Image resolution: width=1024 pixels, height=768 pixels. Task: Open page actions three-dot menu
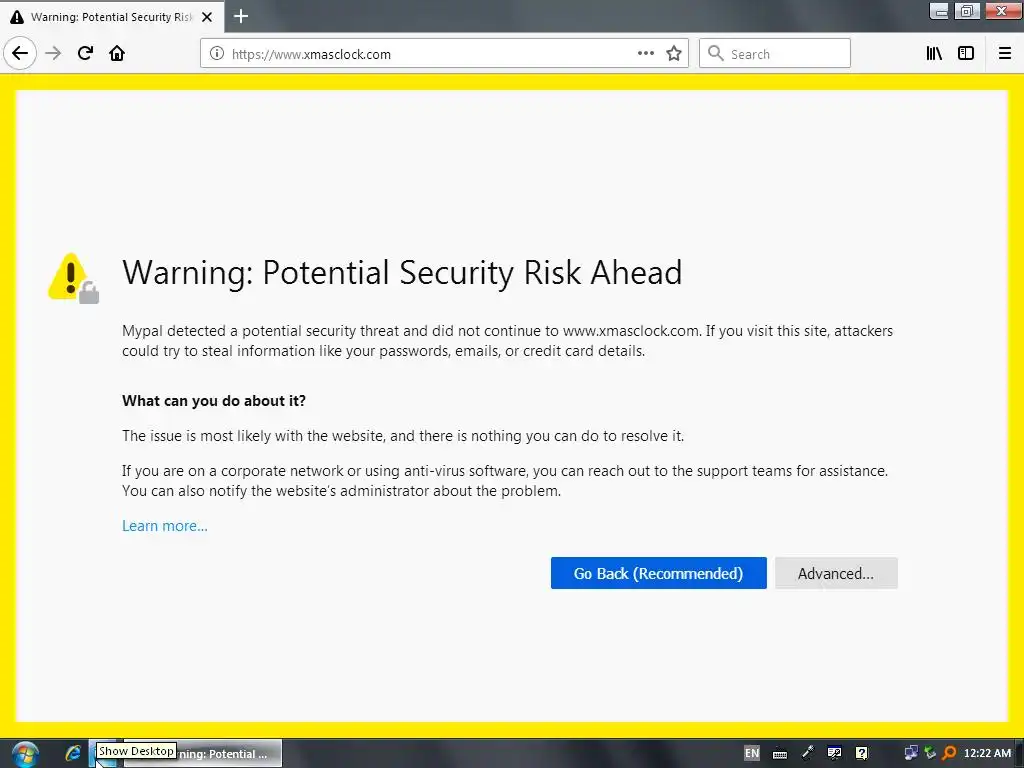[645, 54]
